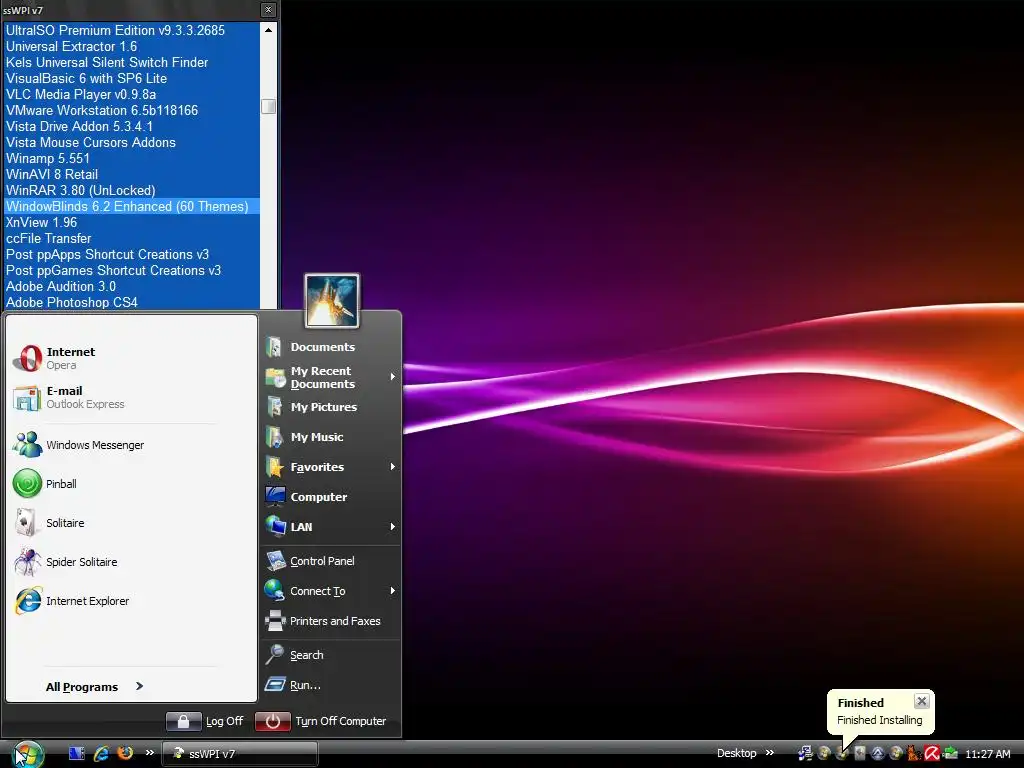The height and width of the screenshot is (768, 1024).
Task: Click the Finished Installing balloon text
Action: (879, 720)
